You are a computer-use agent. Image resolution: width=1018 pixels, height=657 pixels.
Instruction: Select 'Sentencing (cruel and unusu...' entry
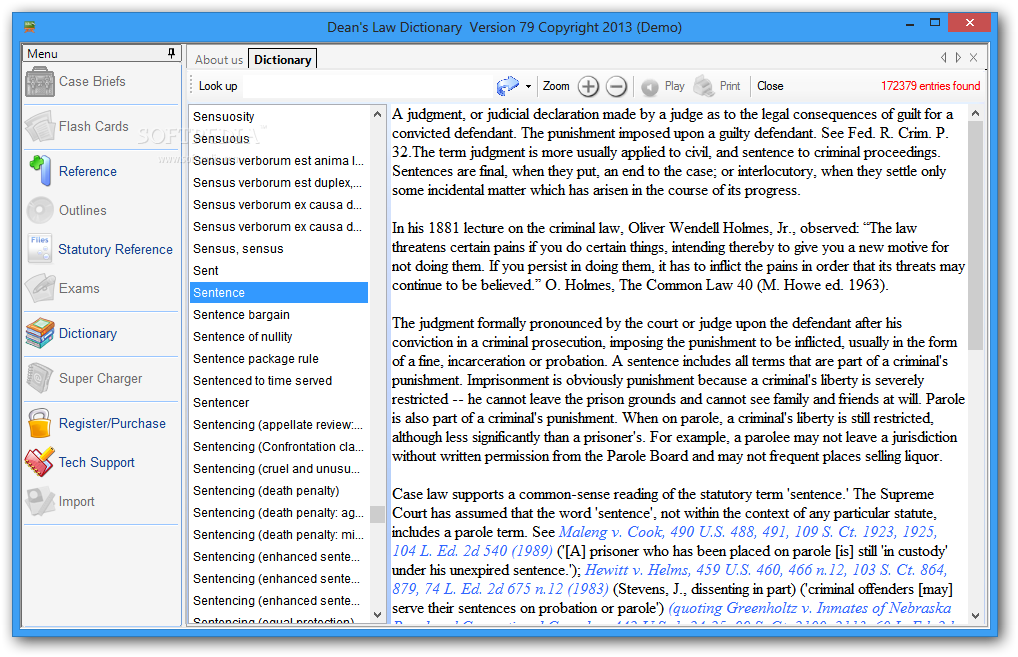point(279,469)
